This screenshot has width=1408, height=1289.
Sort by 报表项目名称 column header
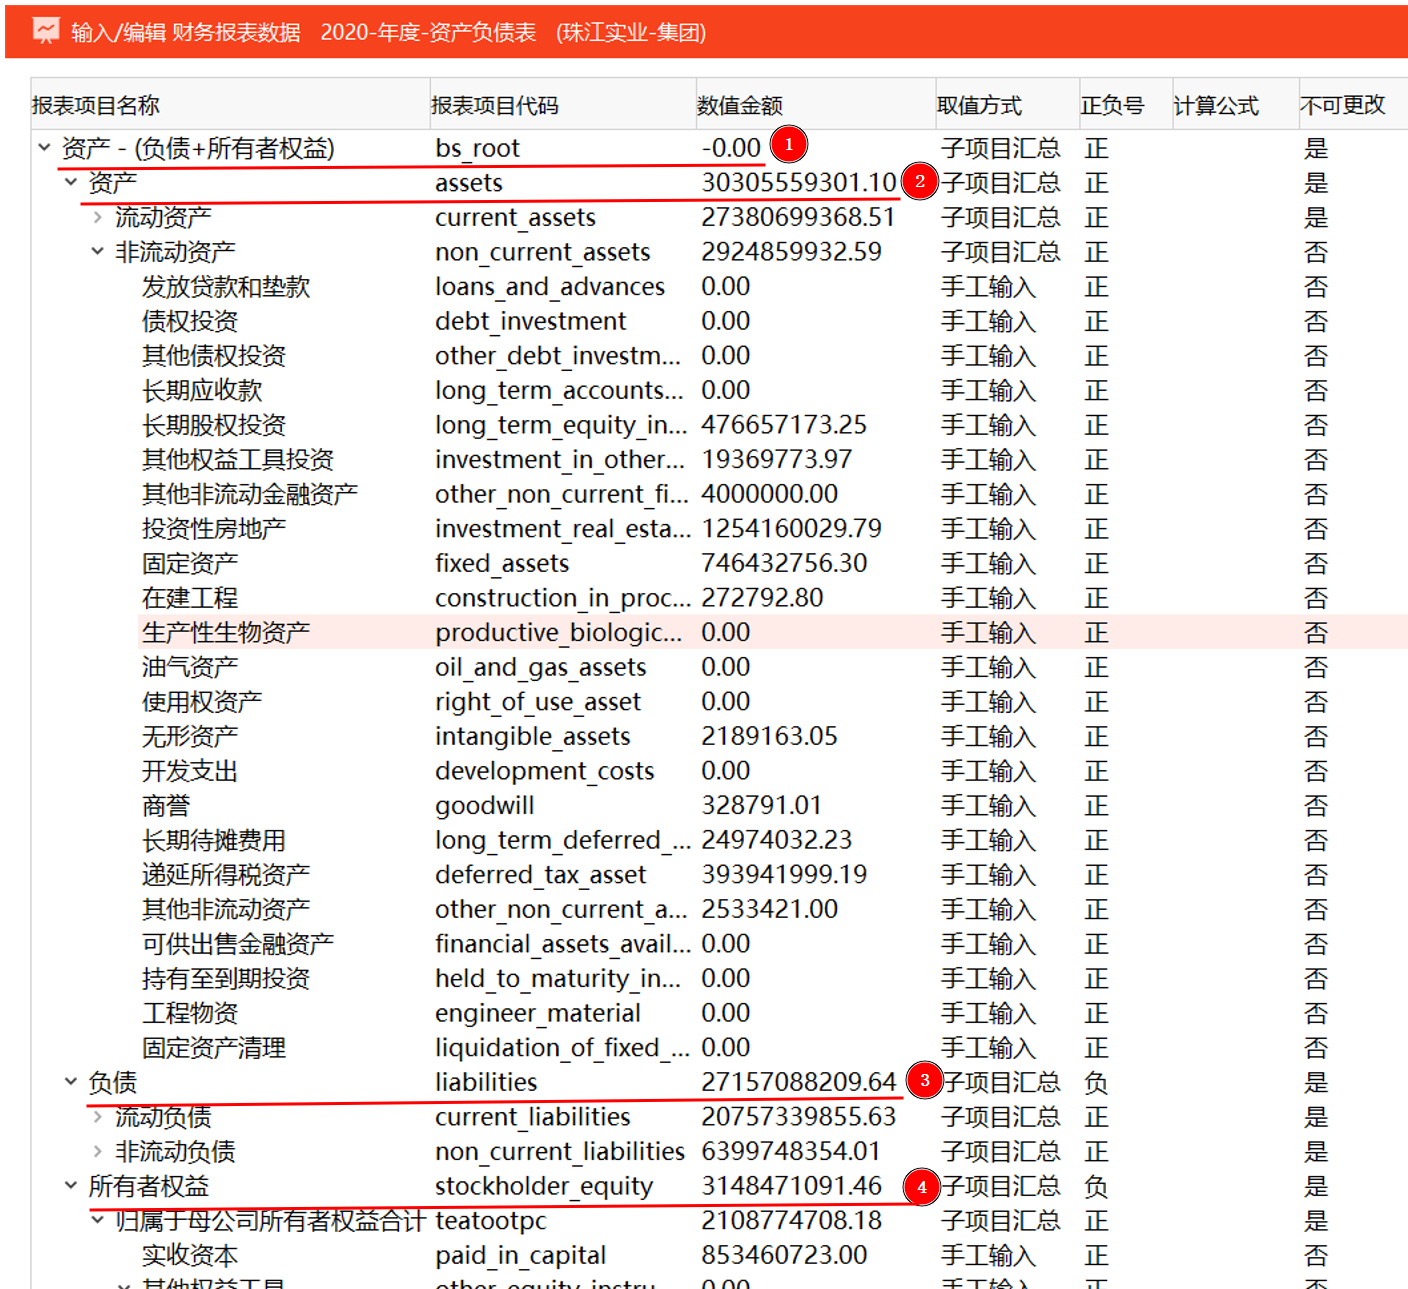pyautogui.click(x=230, y=105)
